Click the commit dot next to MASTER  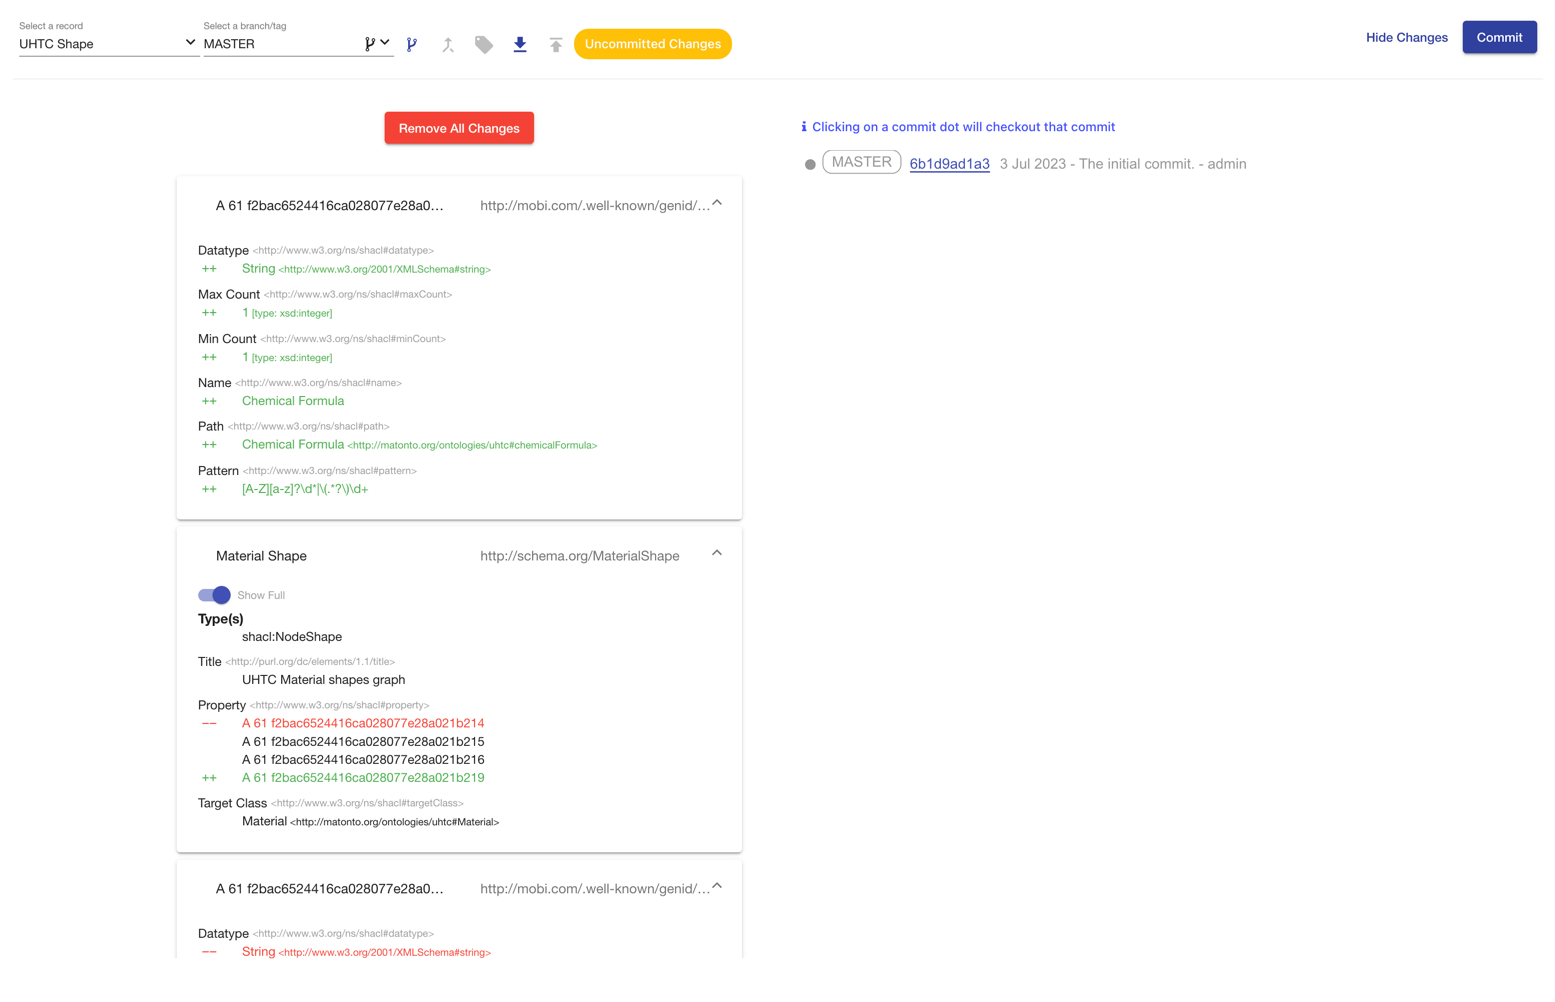810,163
